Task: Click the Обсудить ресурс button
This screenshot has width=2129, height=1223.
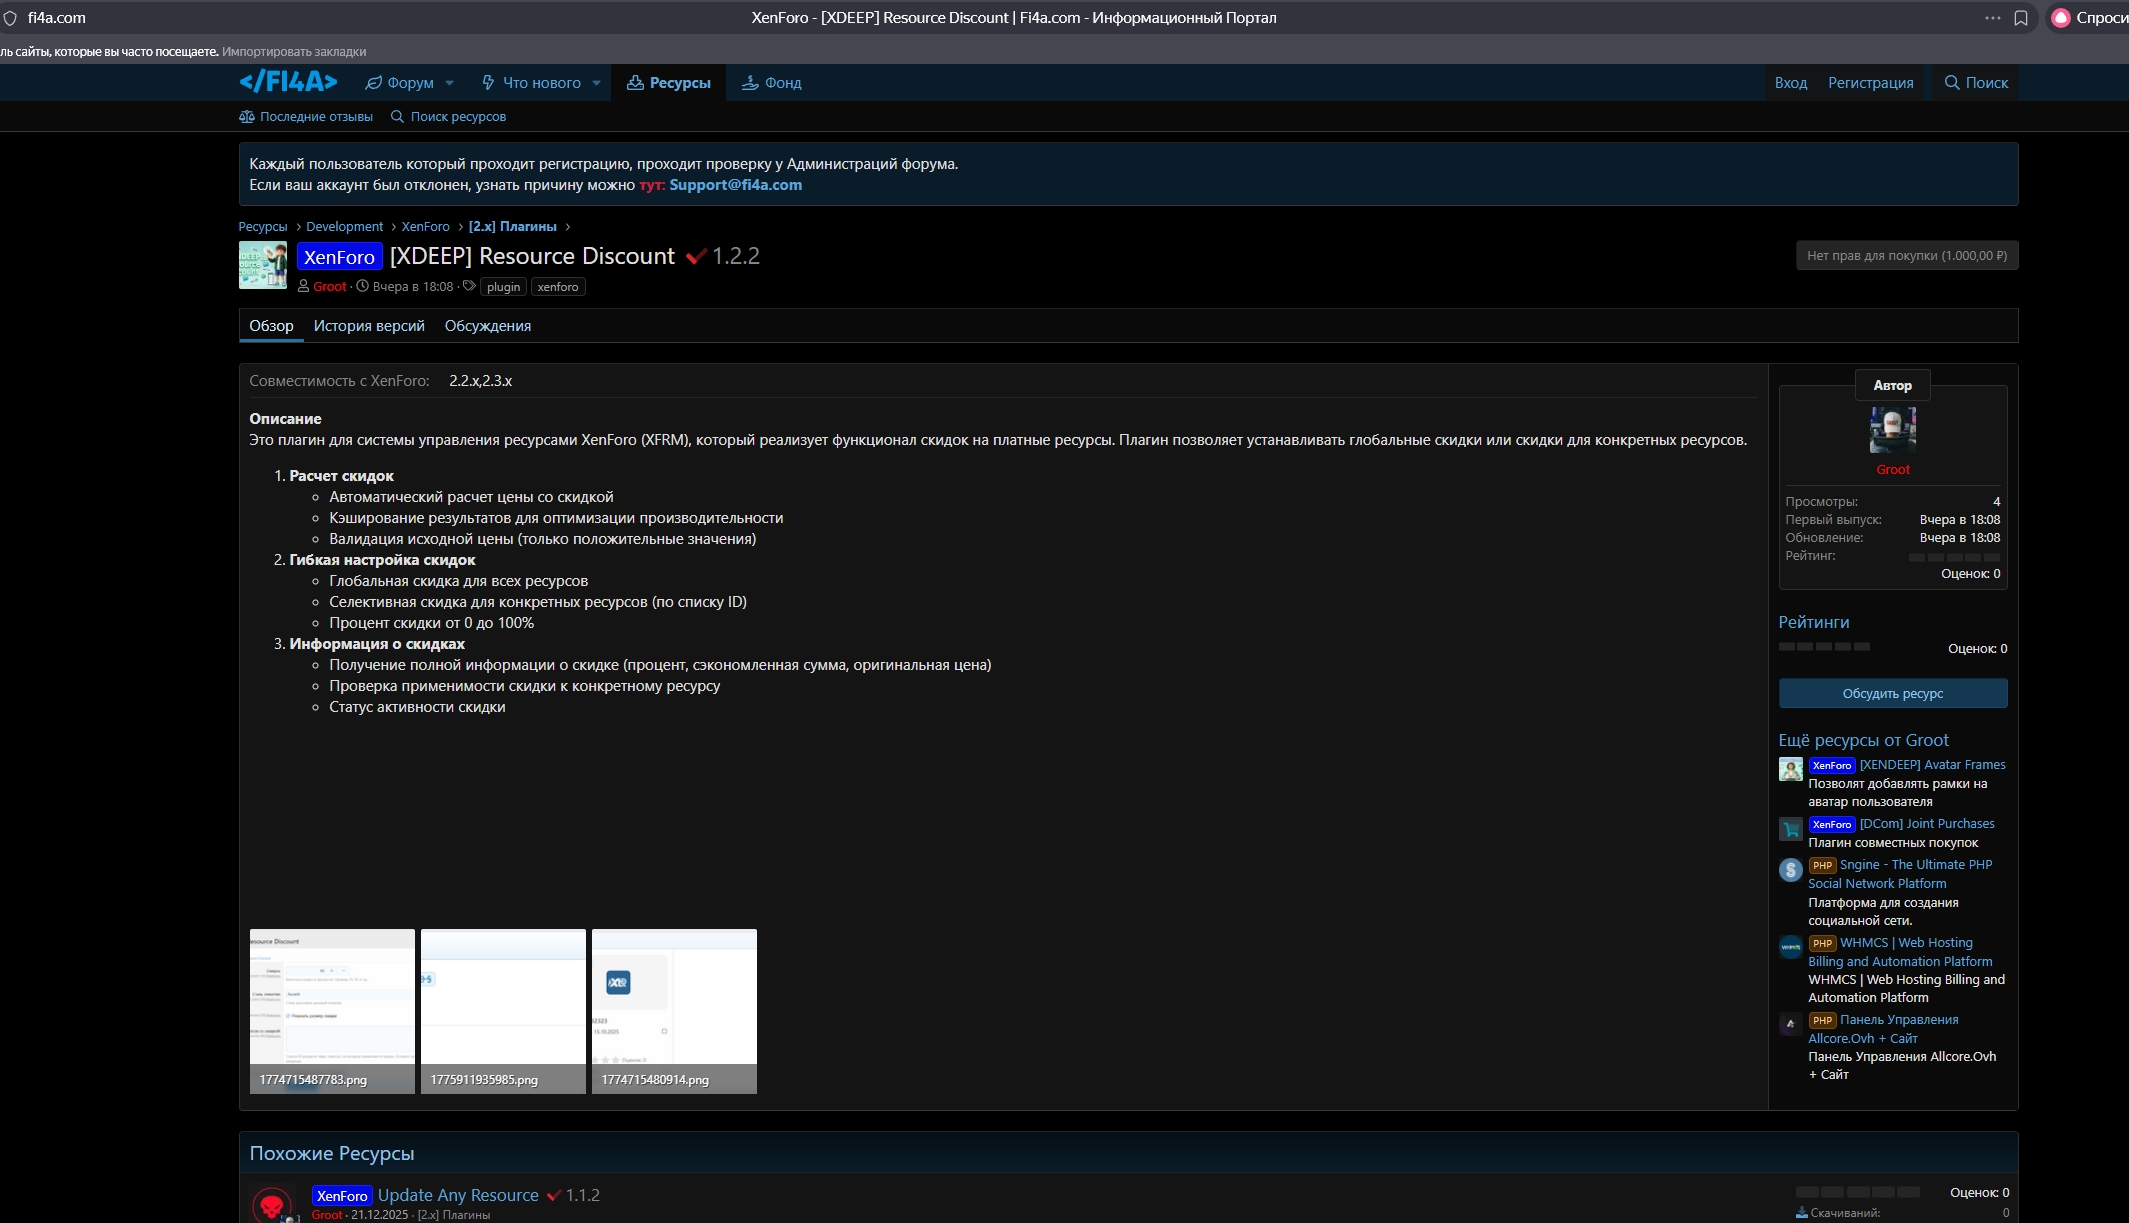Action: click(x=1892, y=694)
